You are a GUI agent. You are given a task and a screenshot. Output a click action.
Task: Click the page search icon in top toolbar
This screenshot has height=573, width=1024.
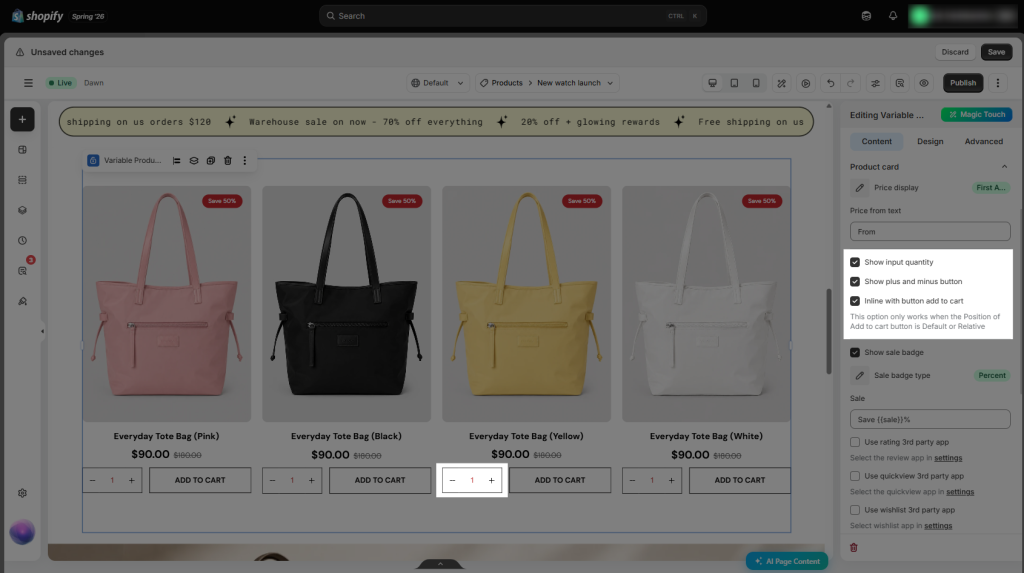(899, 83)
